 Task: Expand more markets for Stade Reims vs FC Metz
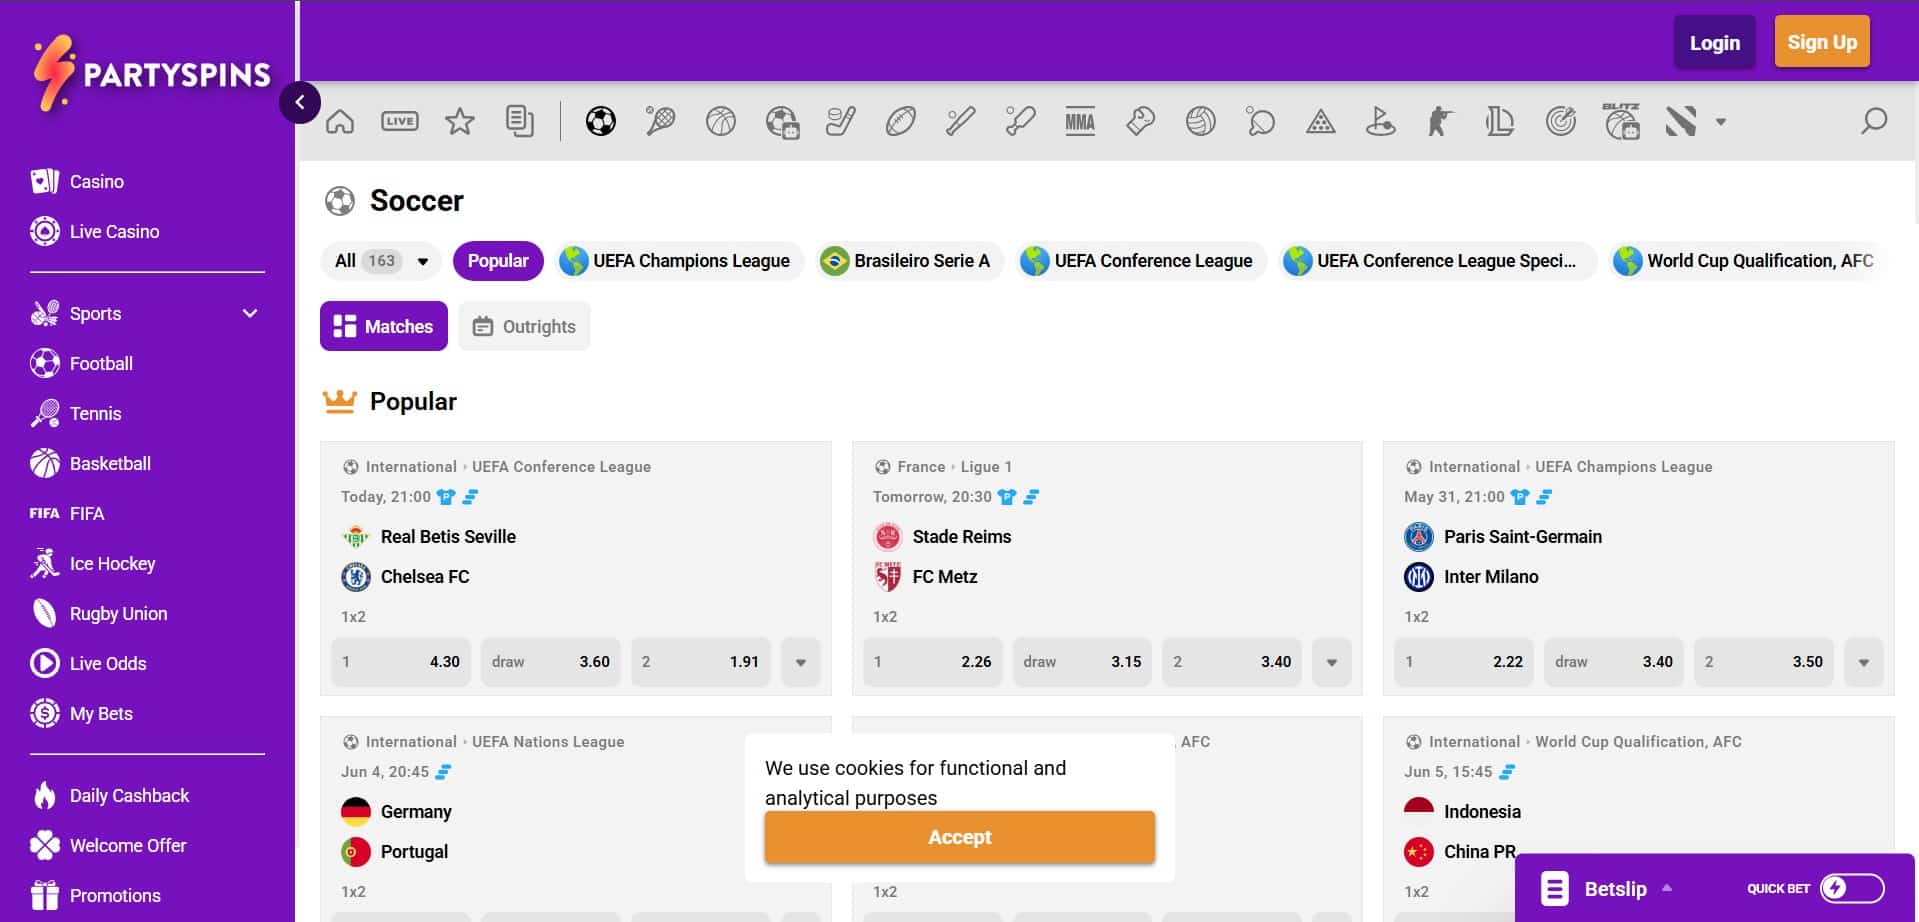tap(1332, 662)
